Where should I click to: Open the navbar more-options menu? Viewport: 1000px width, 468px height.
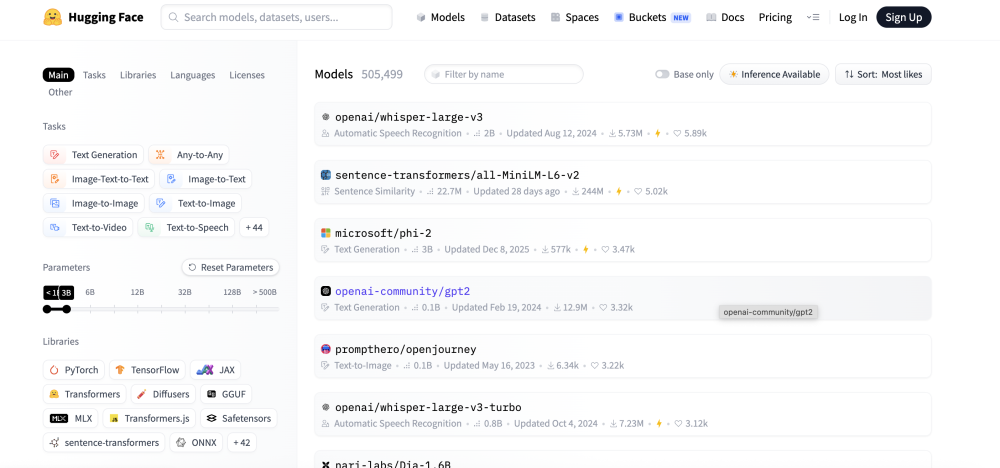pos(812,17)
